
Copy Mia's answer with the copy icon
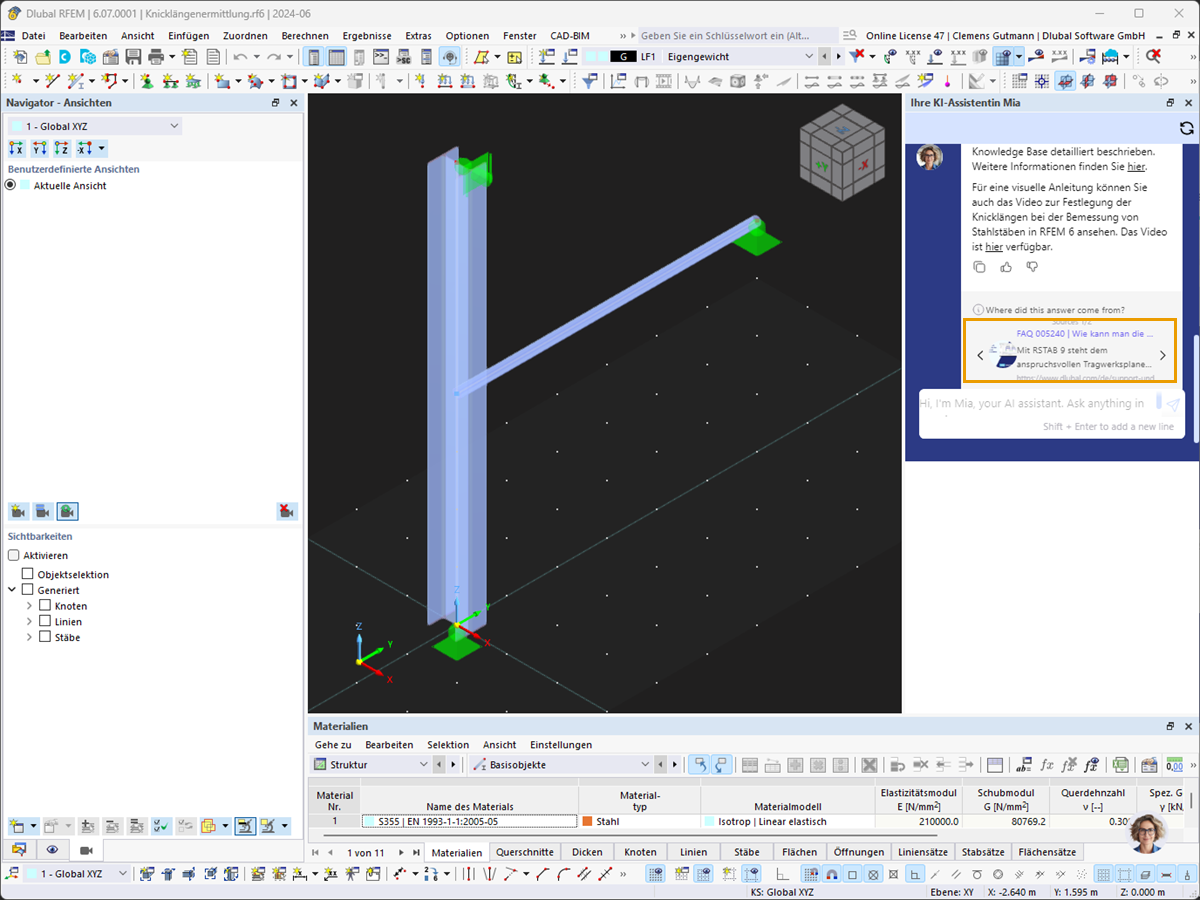(979, 267)
